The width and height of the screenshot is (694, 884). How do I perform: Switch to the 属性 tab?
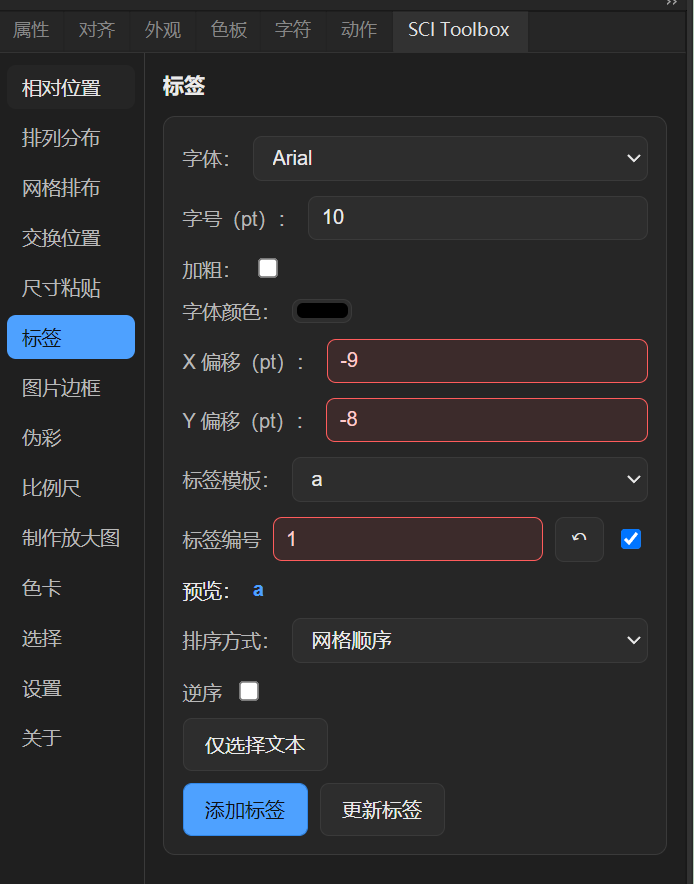pyautogui.click(x=32, y=30)
